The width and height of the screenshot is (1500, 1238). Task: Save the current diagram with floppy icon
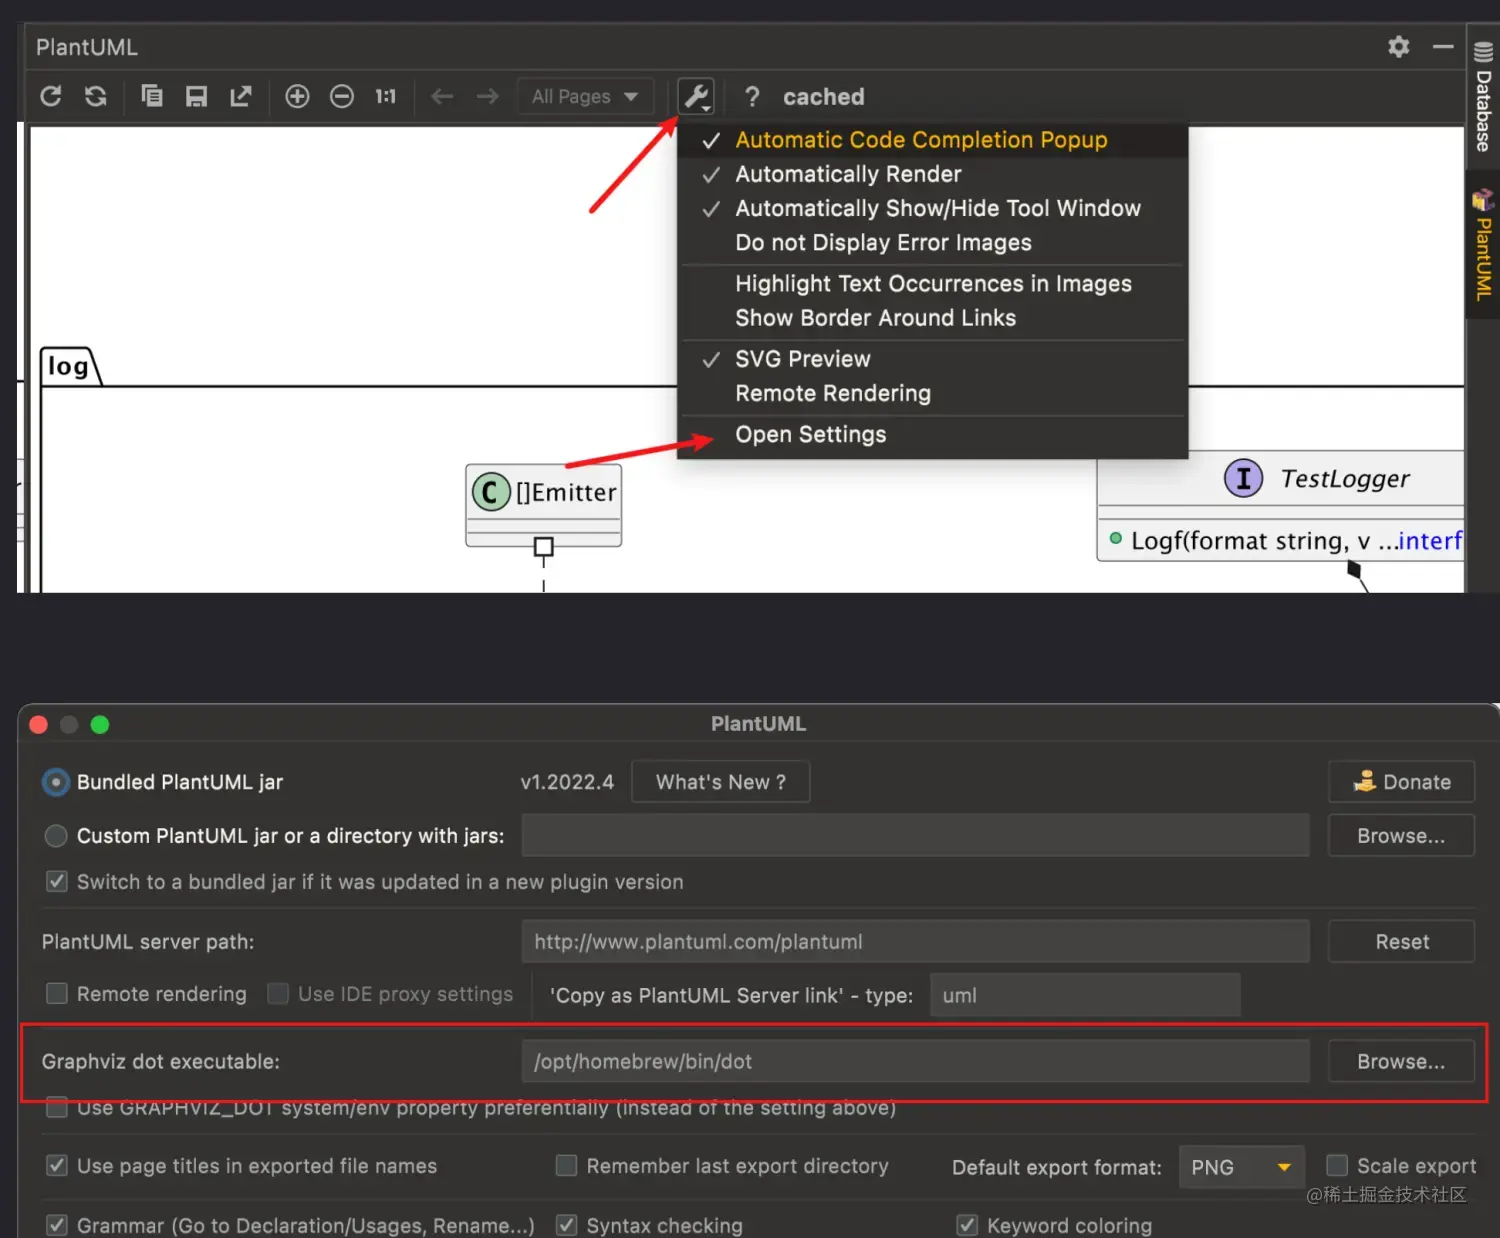[196, 96]
